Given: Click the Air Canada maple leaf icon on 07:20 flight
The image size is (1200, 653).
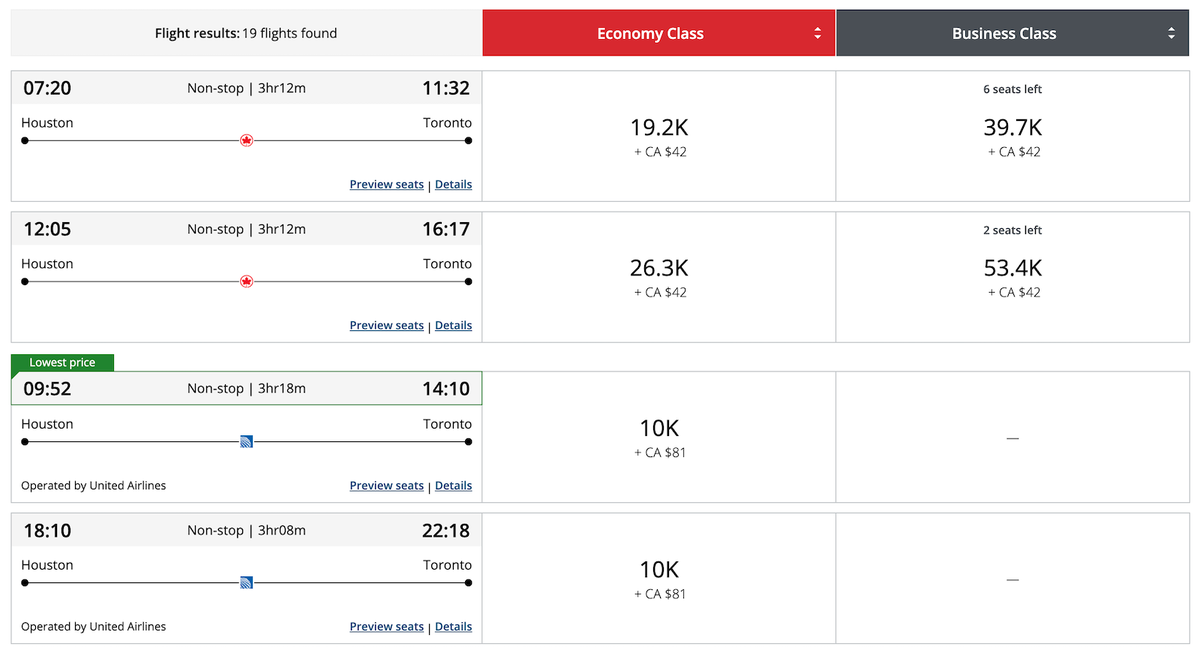Looking at the screenshot, I should (246, 140).
